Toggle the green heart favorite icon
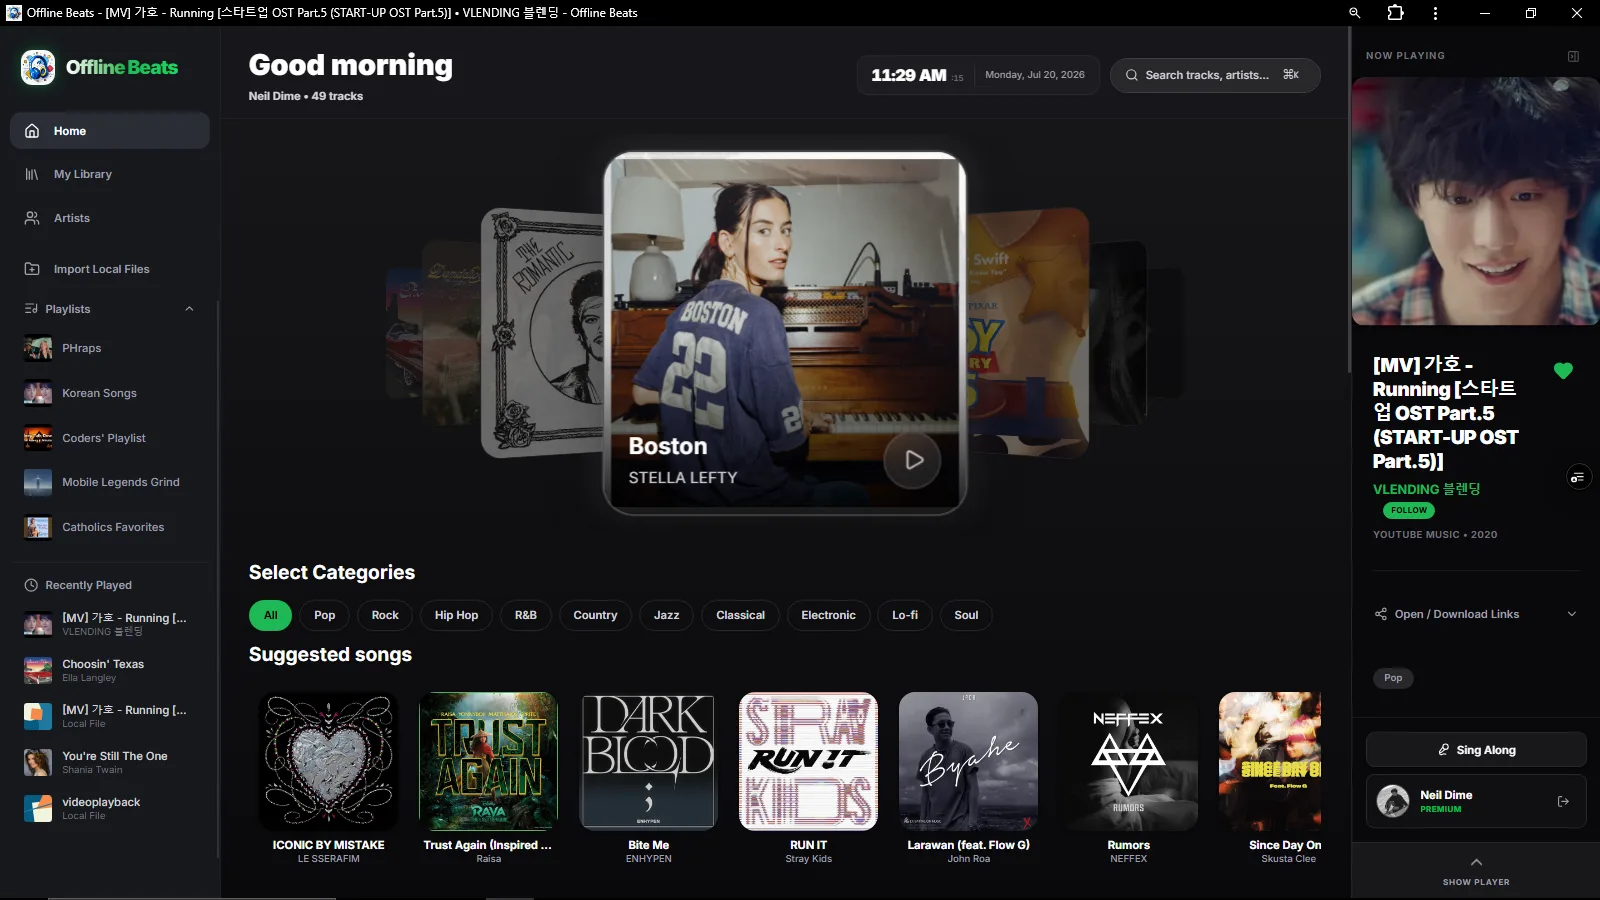 [x=1563, y=371]
